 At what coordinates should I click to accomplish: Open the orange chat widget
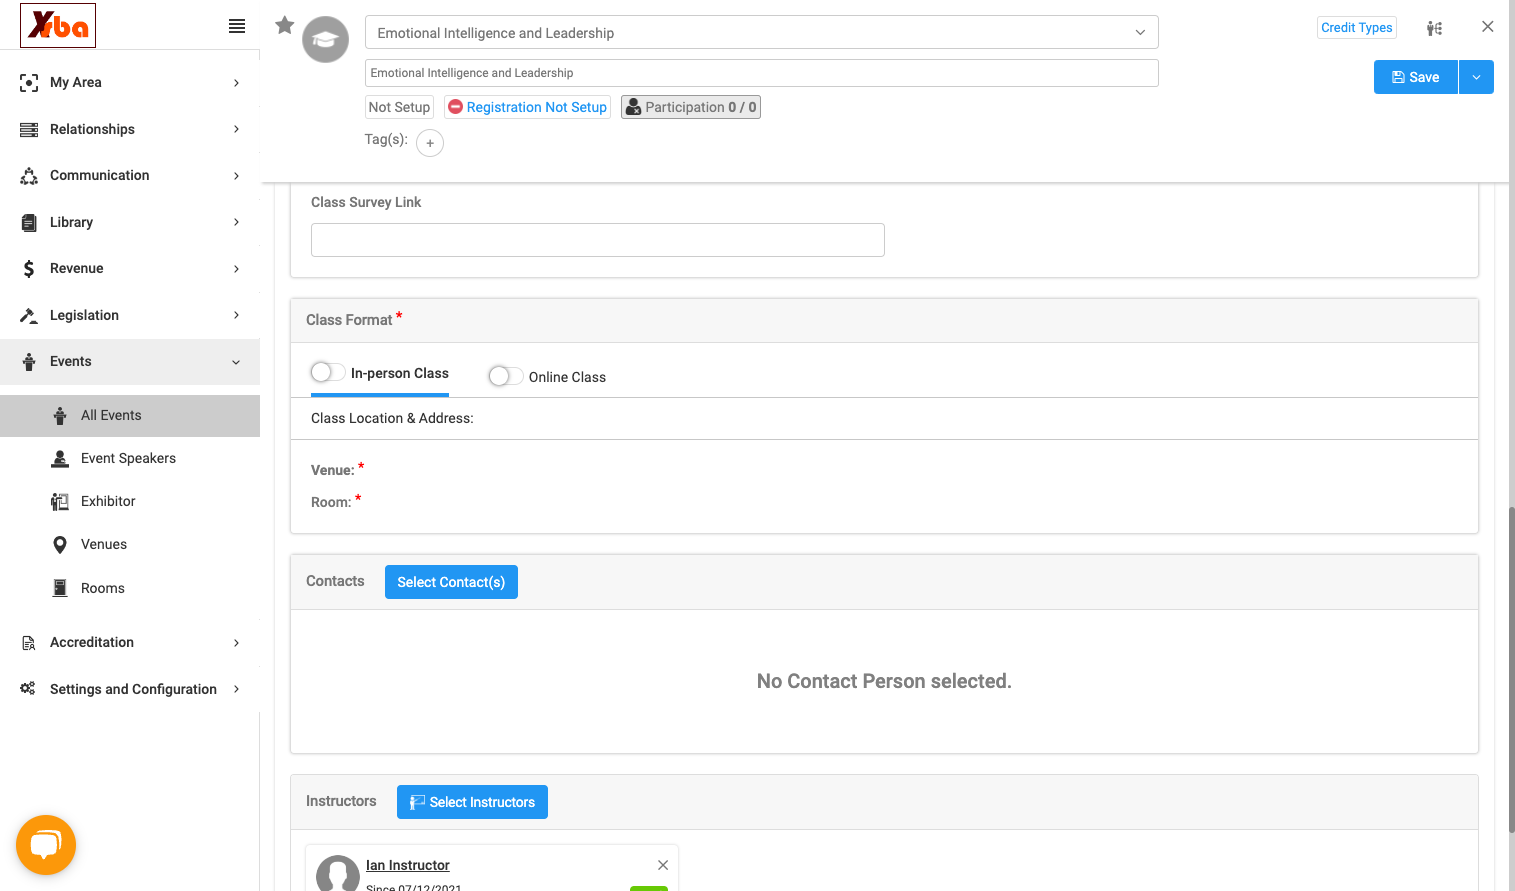coord(46,845)
